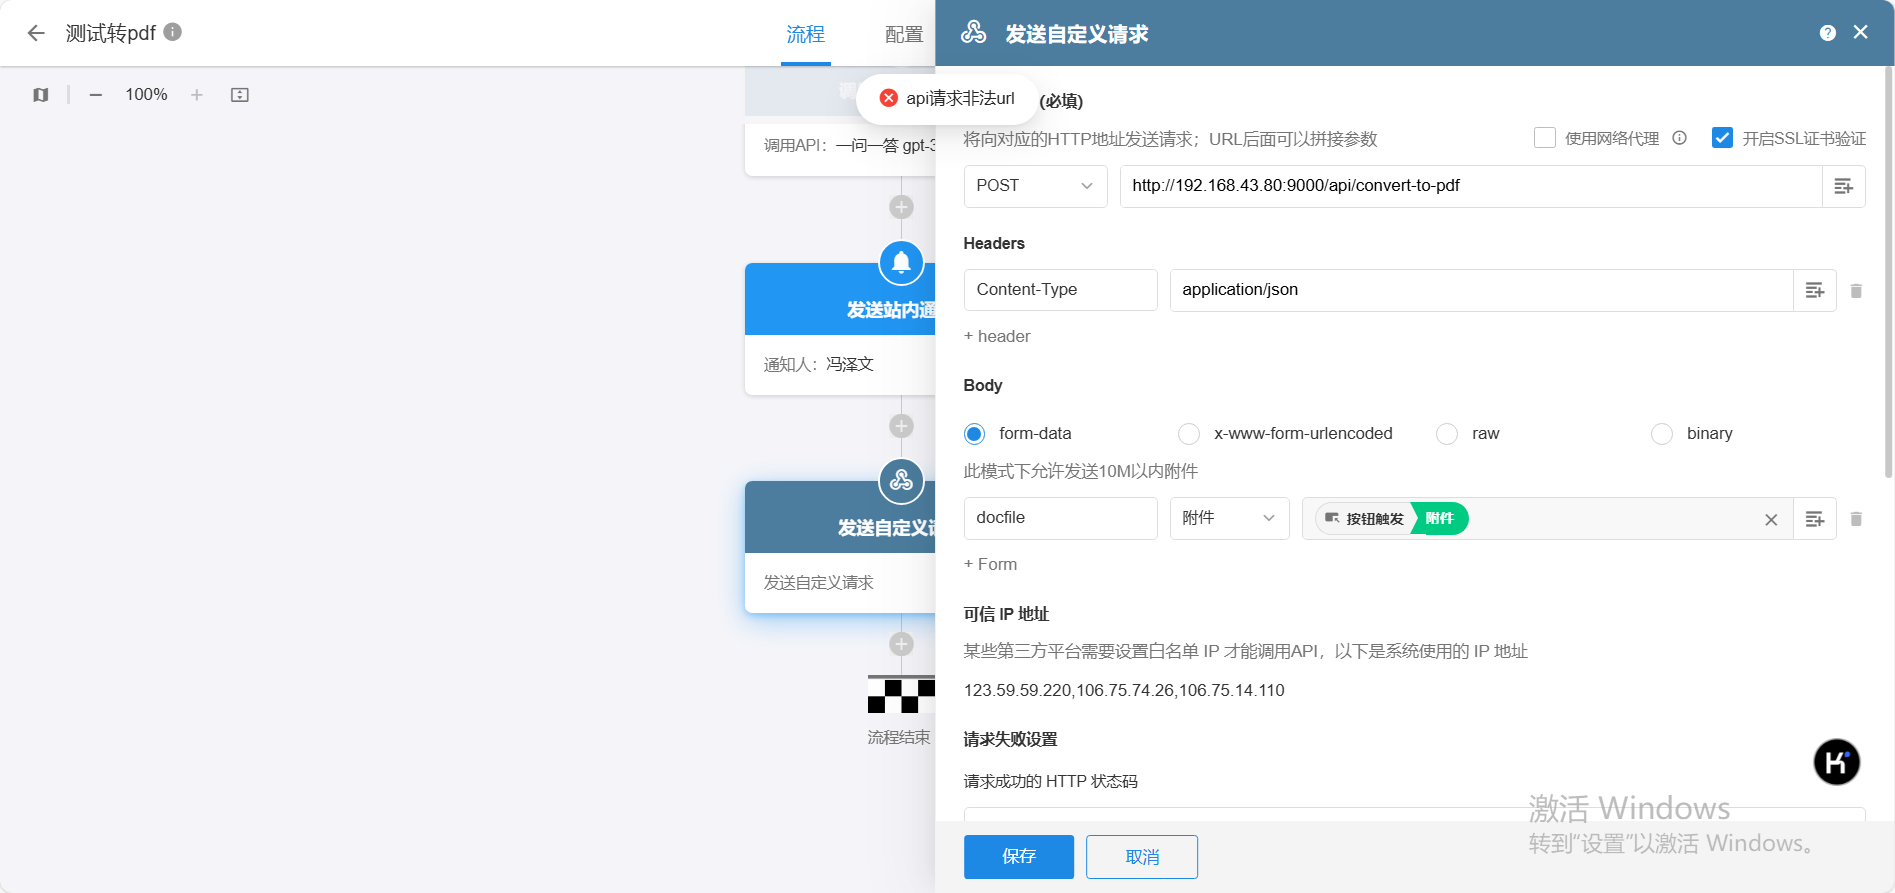Click 通知人: 冯泽文 text
This screenshot has height=893, width=1895.
coord(818,365)
